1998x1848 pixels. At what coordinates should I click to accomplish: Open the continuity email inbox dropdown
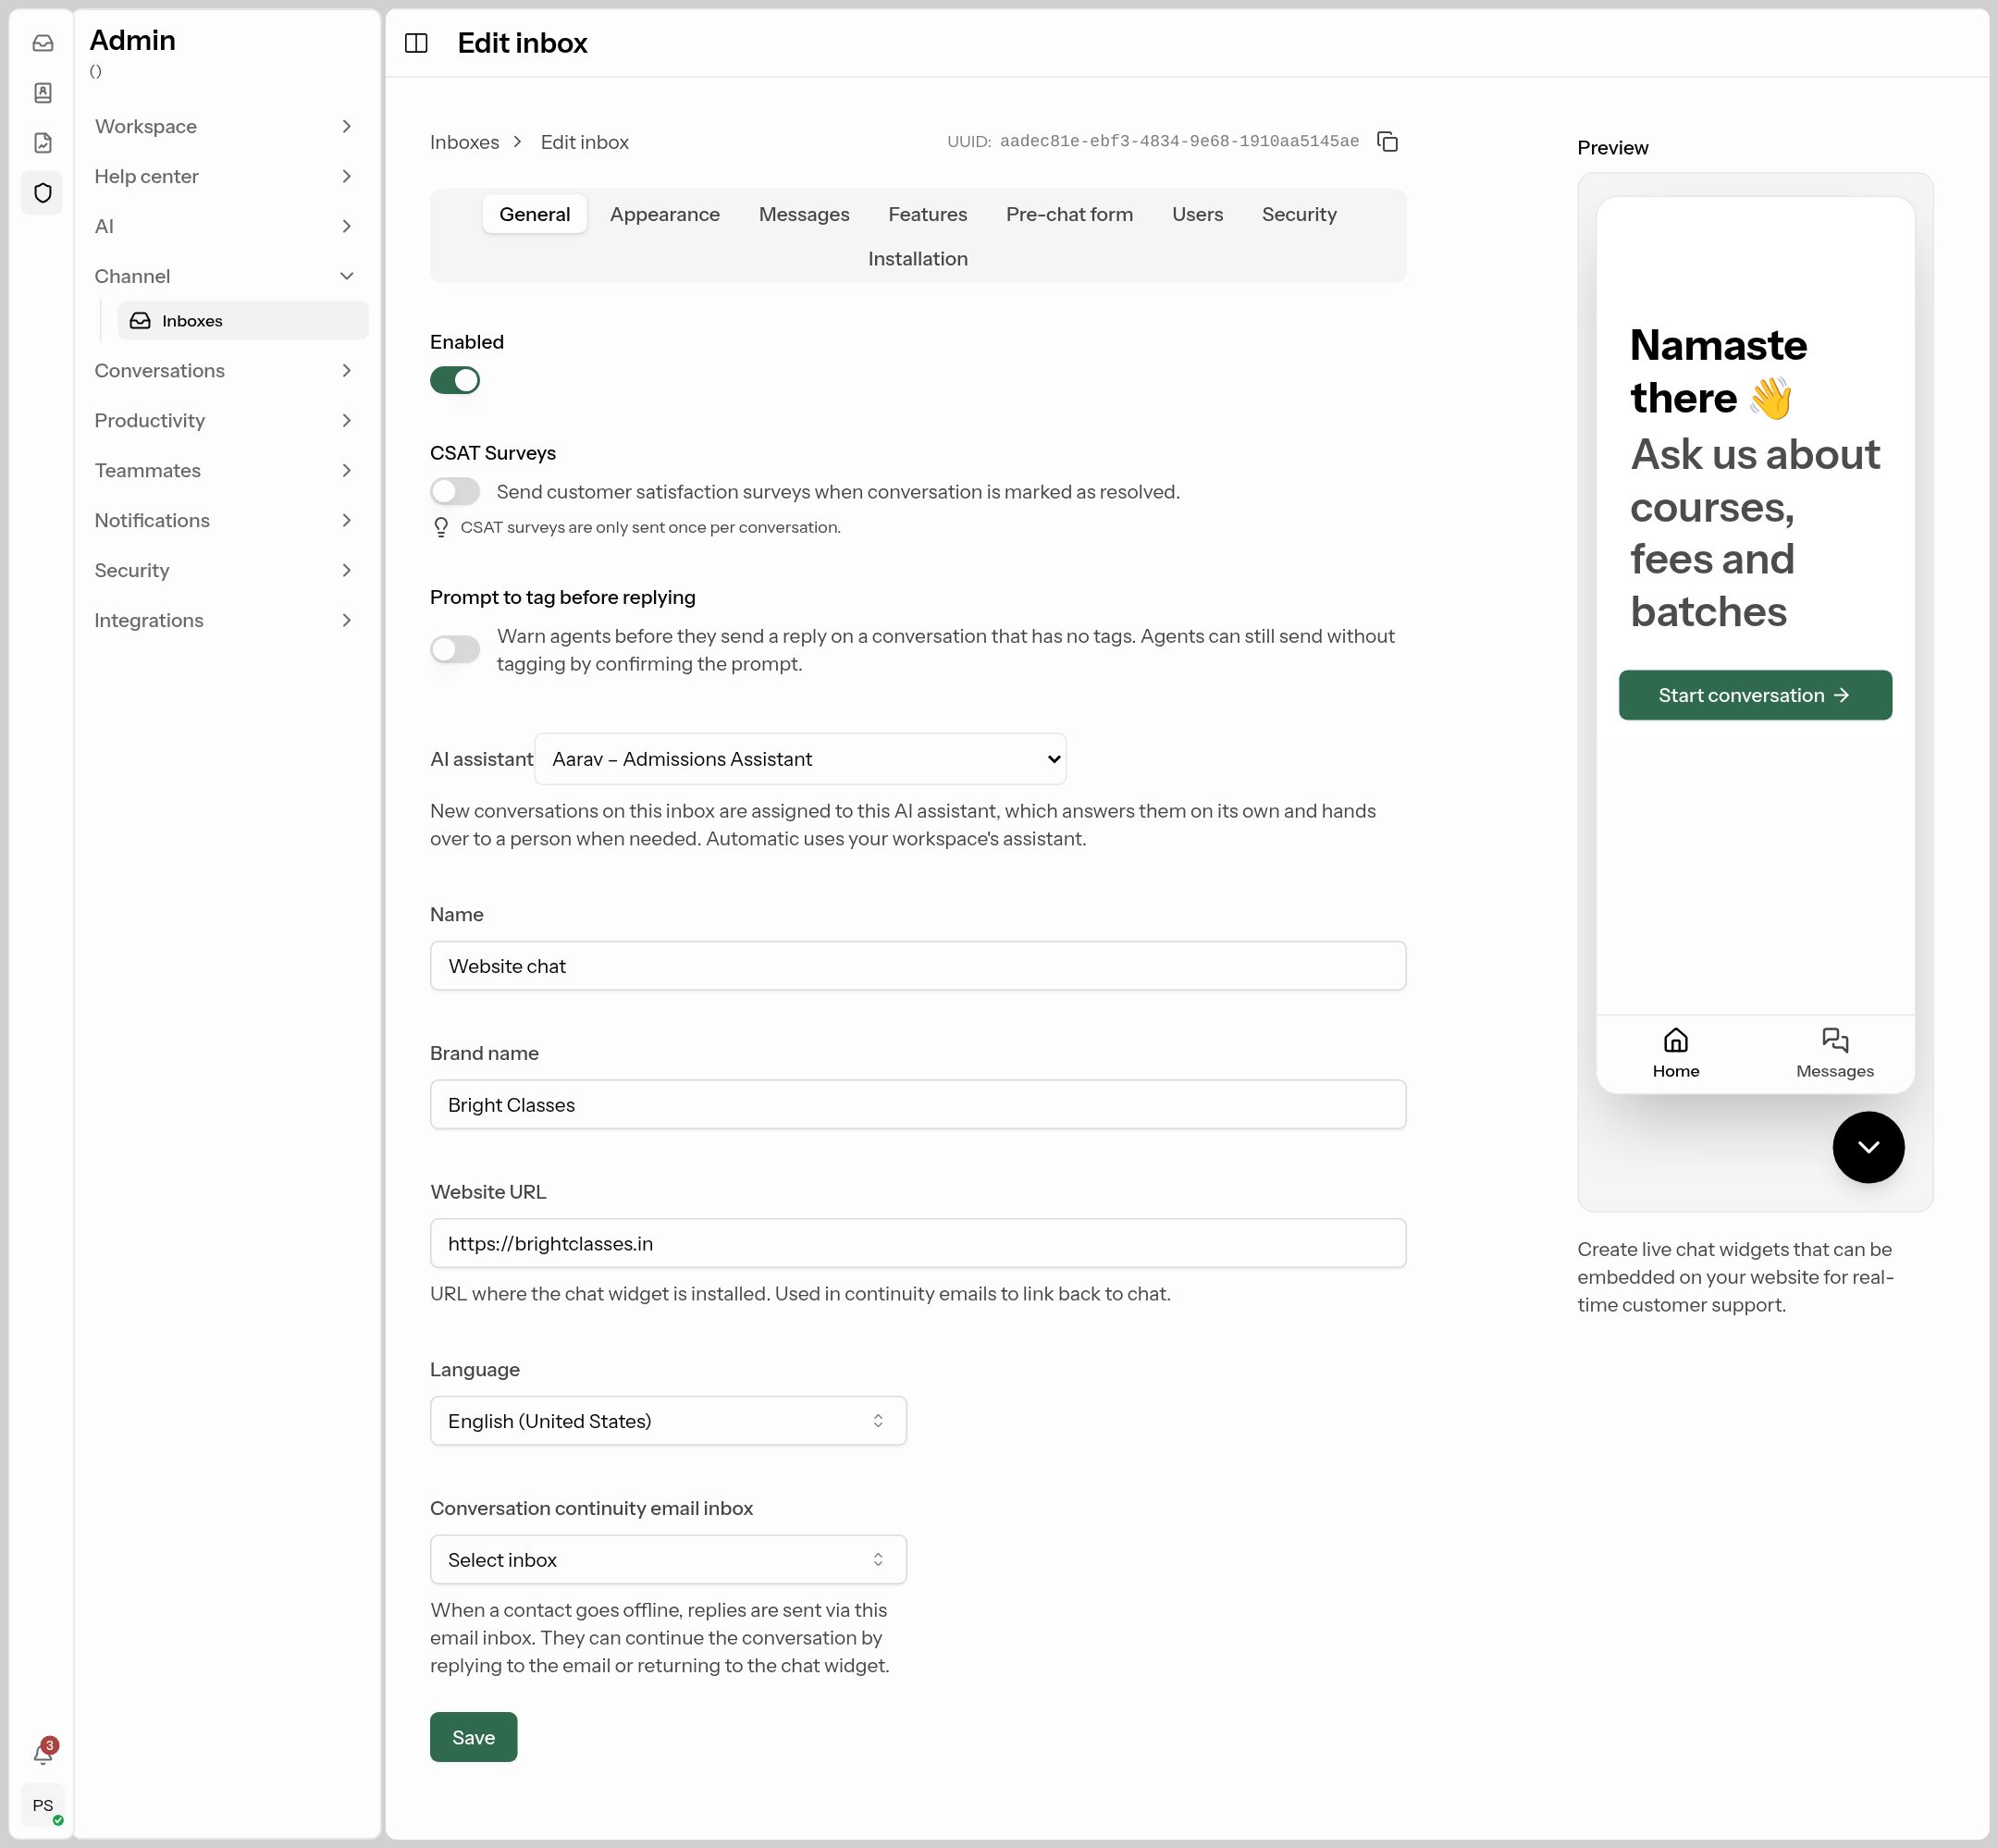pyautogui.click(x=668, y=1560)
